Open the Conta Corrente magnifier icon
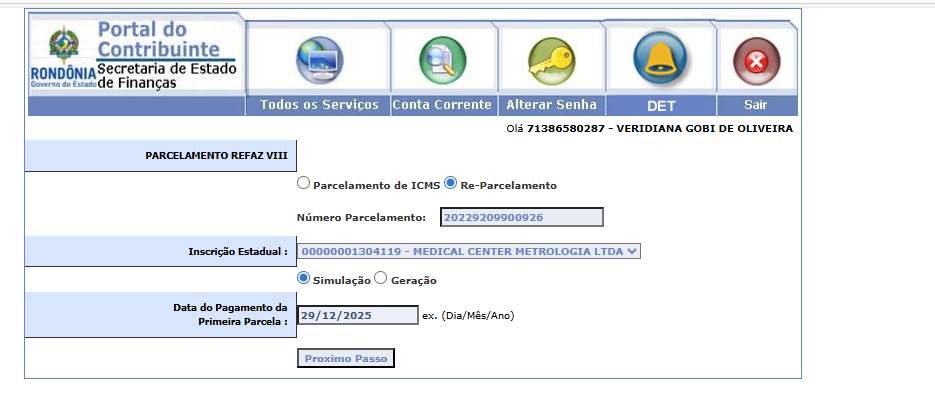Image resolution: width=935 pixels, height=414 pixels. click(442, 60)
